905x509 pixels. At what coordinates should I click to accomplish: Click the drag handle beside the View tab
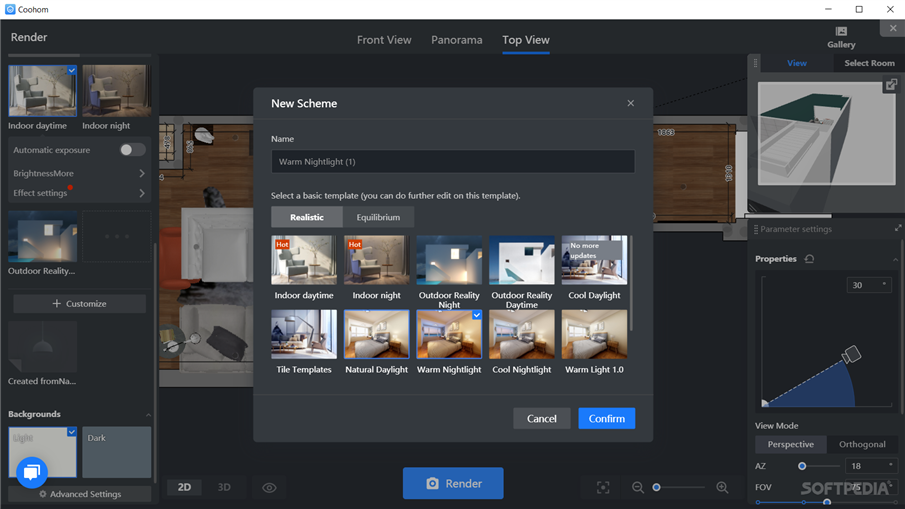click(755, 63)
